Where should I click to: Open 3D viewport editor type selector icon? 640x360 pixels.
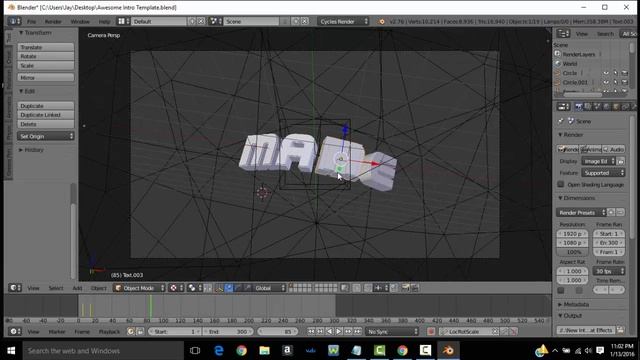pyautogui.click(x=15, y=288)
